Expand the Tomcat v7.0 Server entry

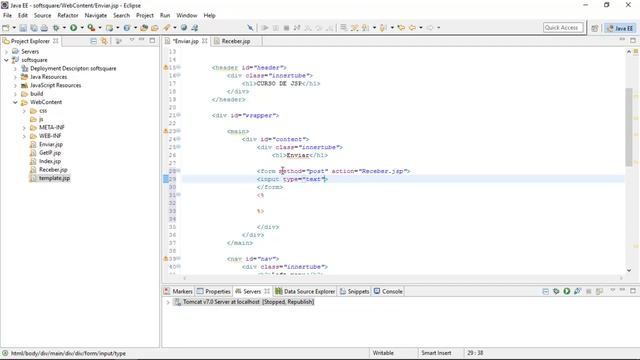167,302
